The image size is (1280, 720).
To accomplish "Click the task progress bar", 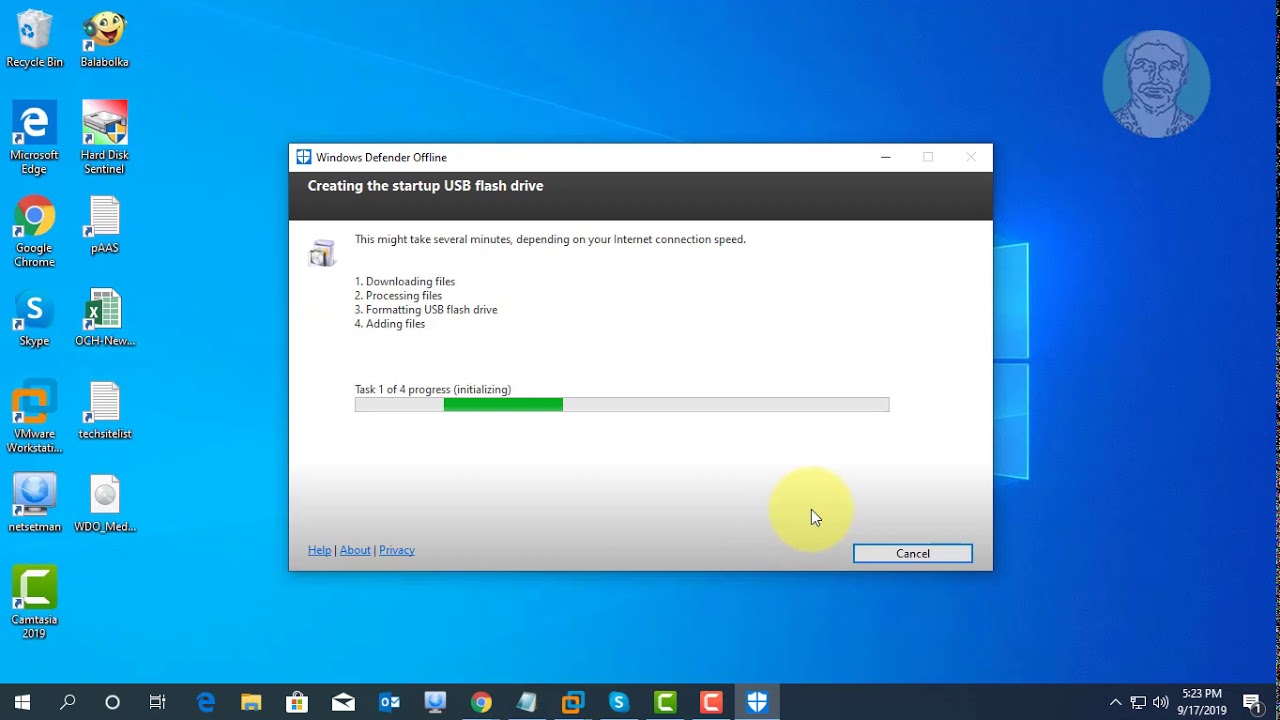I will pyautogui.click(x=621, y=404).
